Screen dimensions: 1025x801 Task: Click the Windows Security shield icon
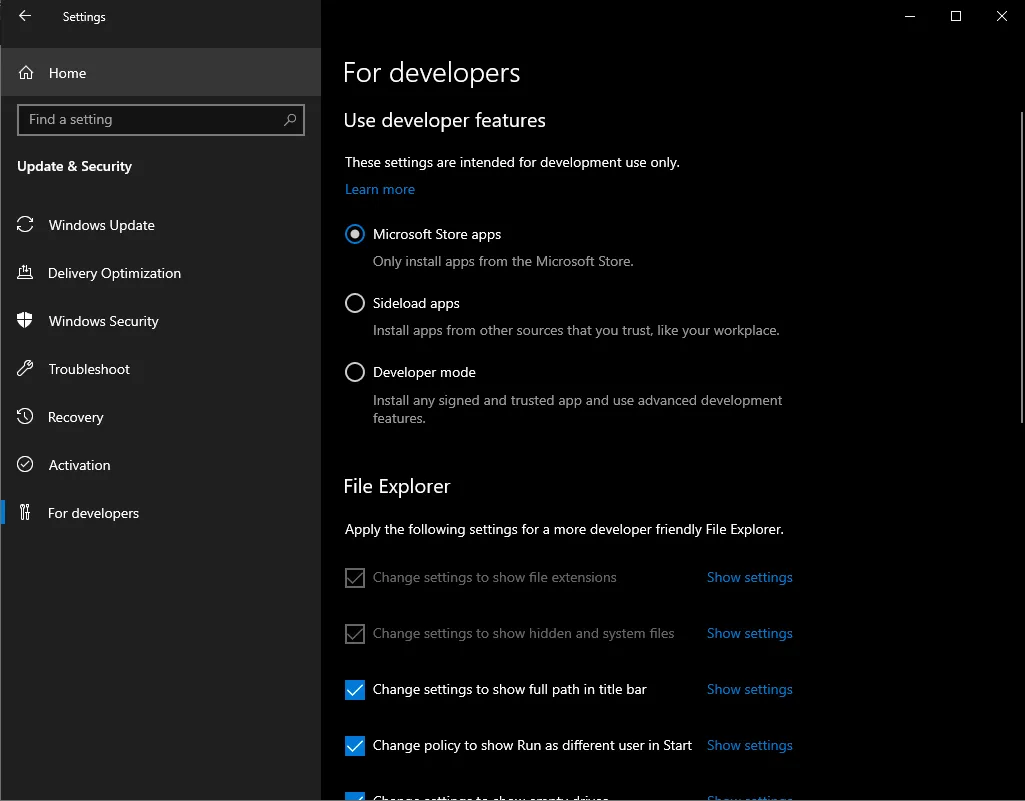25,320
